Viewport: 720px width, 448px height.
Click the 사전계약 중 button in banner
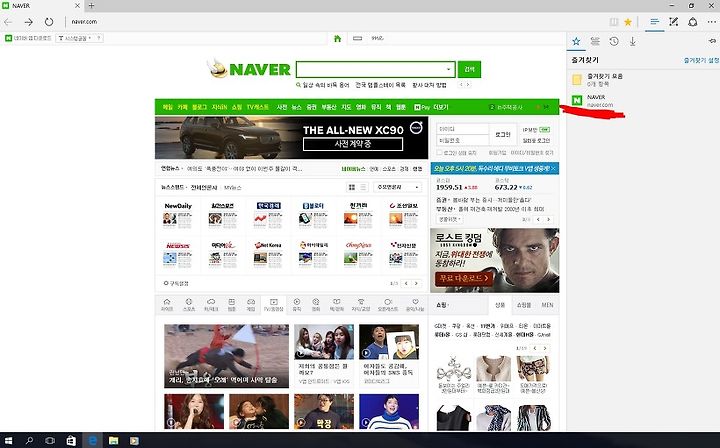pos(353,144)
